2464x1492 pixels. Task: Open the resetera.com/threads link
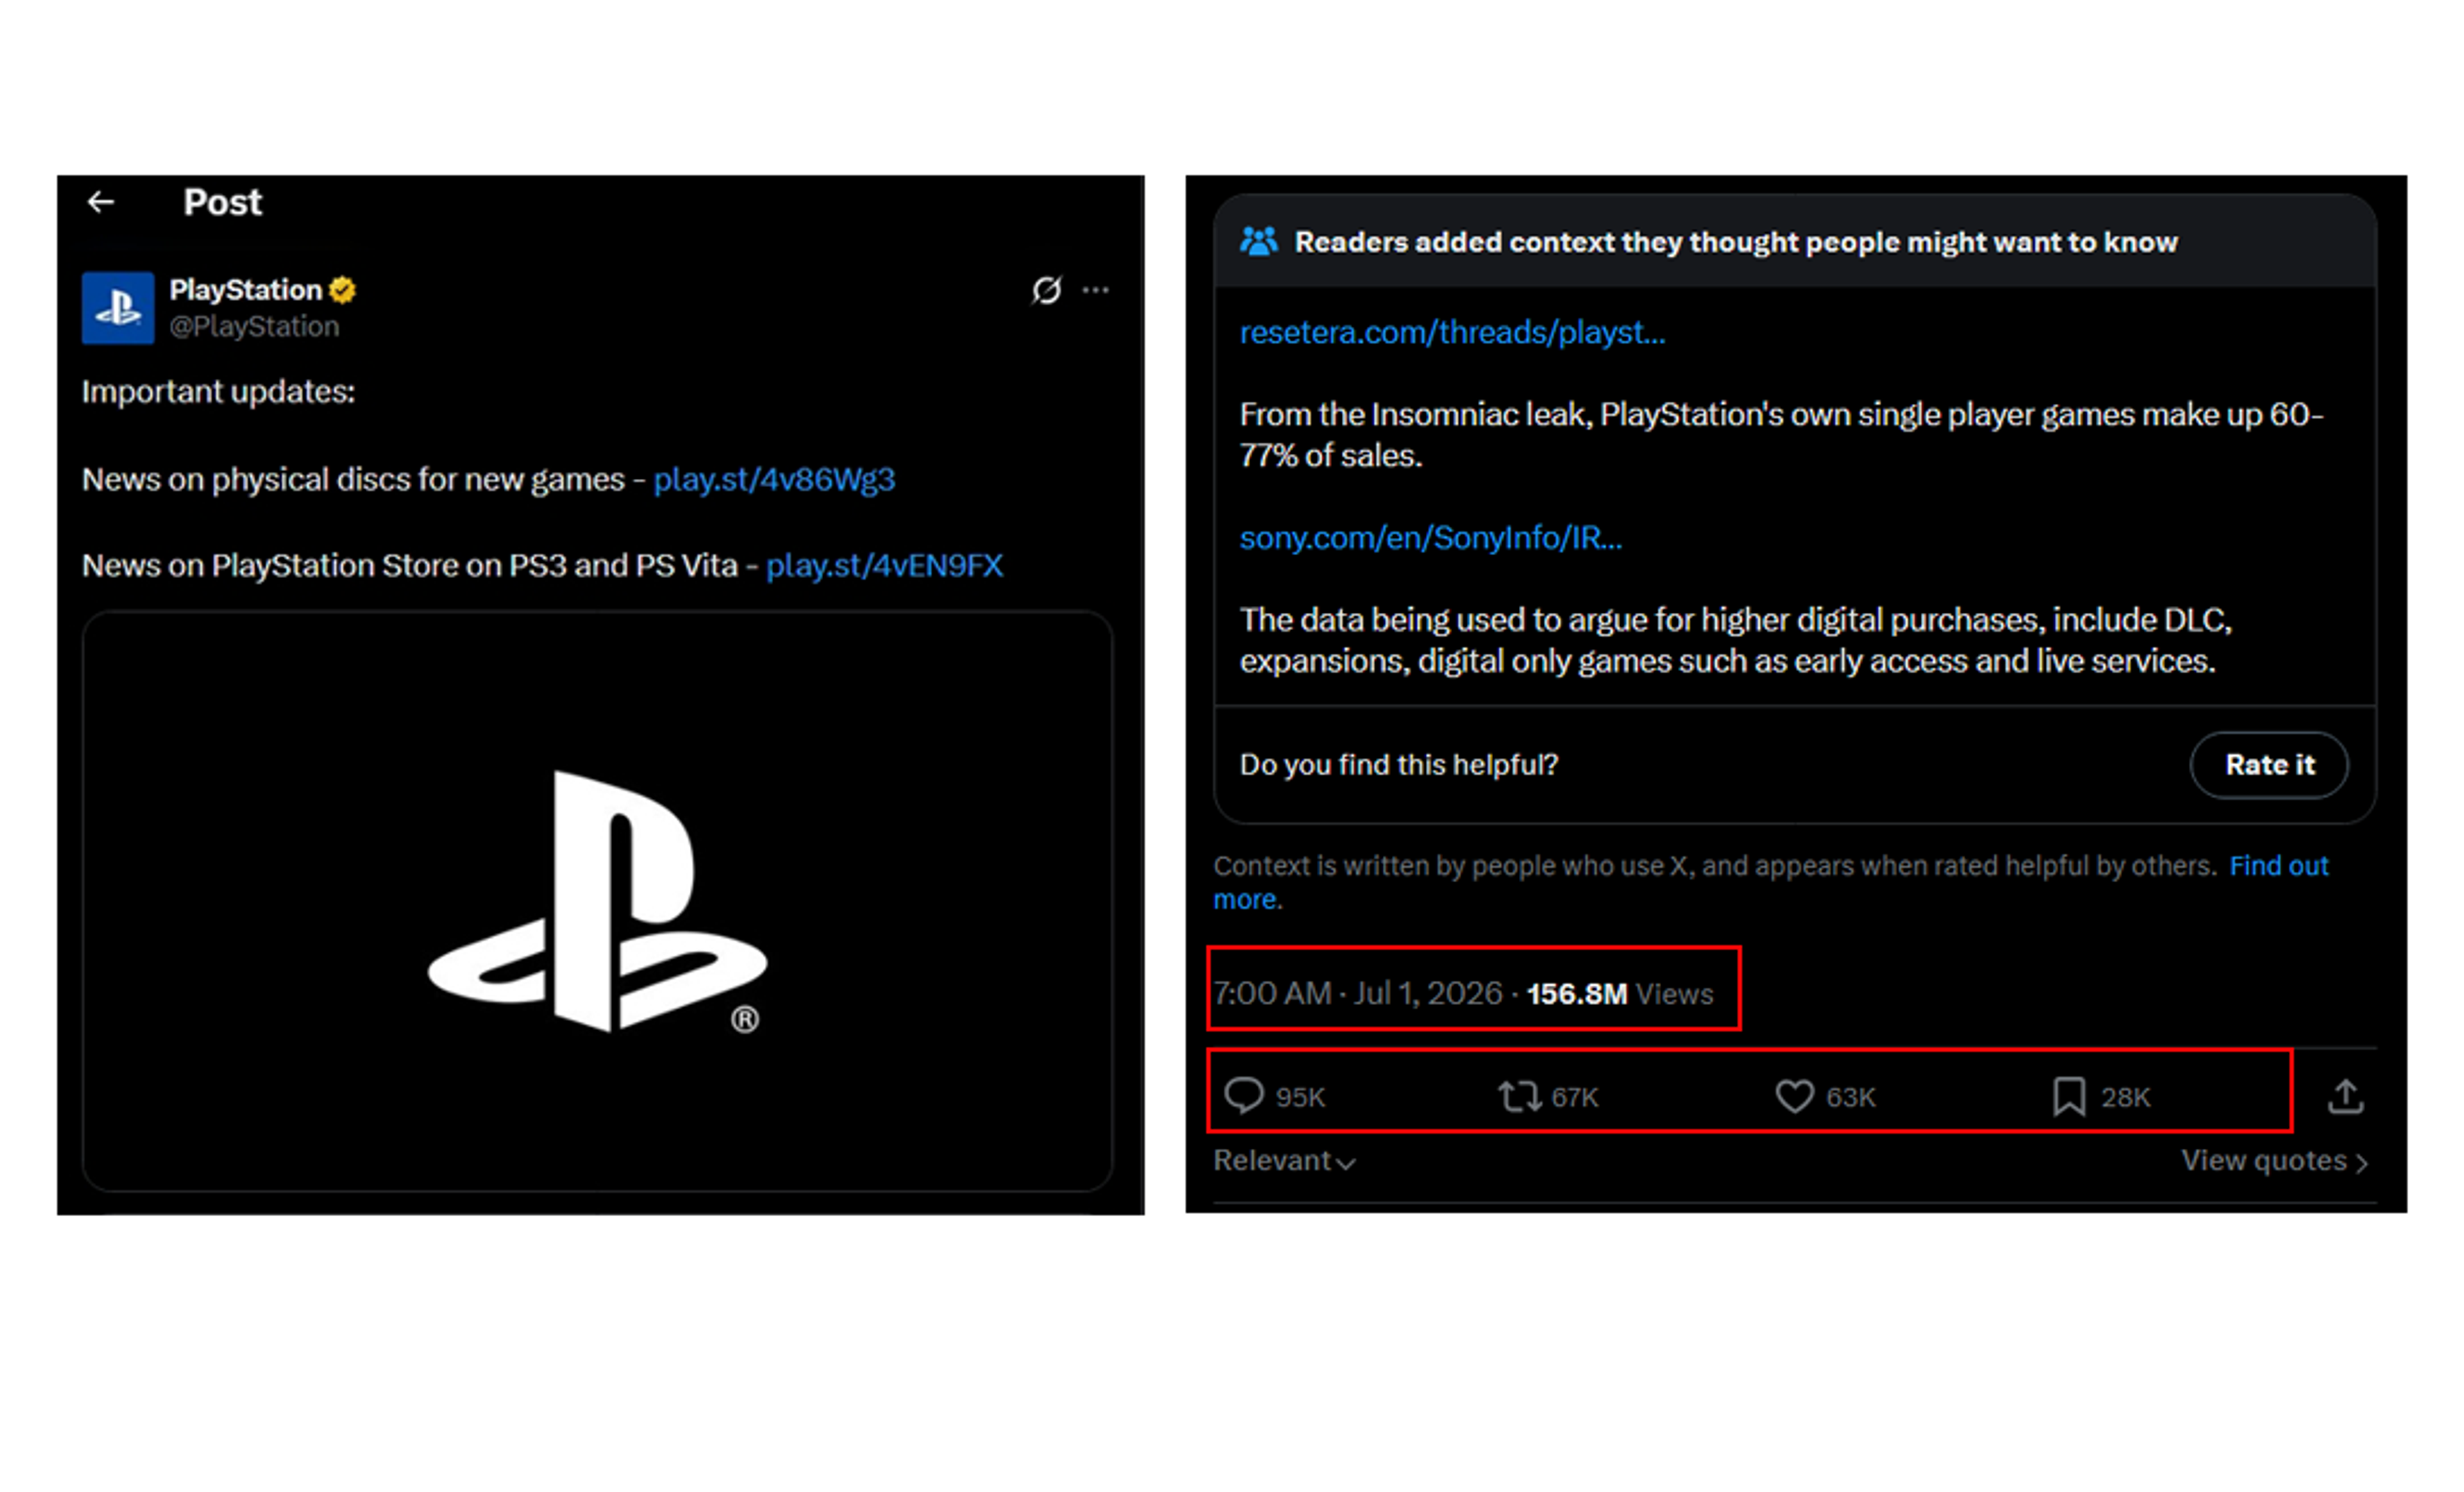[x=1452, y=332]
